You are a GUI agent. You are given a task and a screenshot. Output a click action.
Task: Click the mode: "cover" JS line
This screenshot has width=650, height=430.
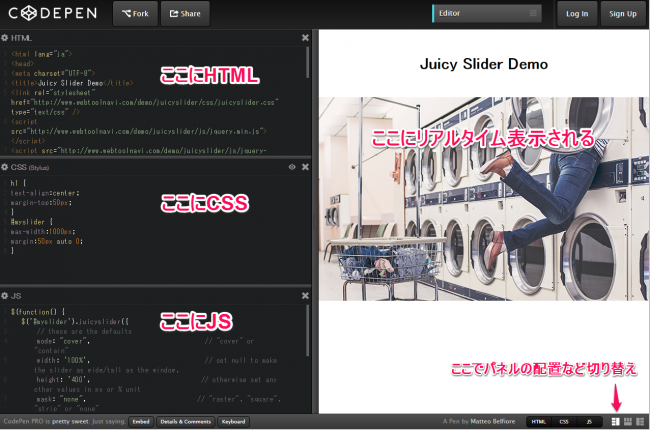click(63, 341)
